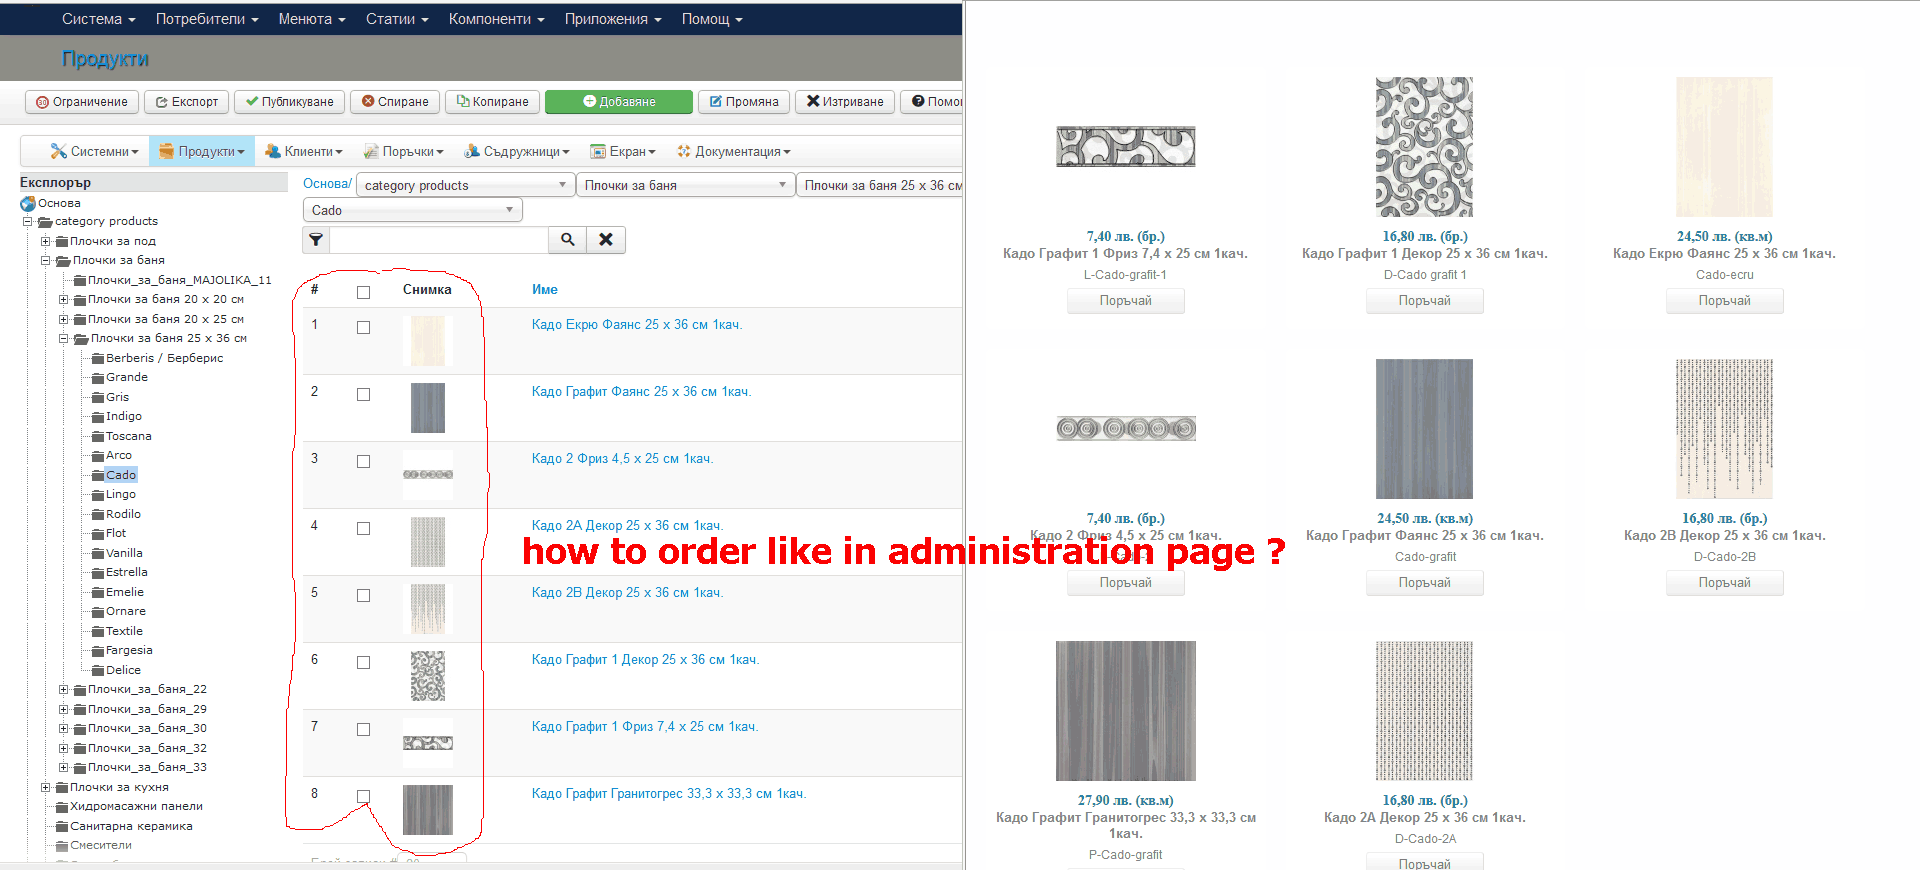Click Поръчай under Кадо Екрю Фаянс

[x=1724, y=301]
